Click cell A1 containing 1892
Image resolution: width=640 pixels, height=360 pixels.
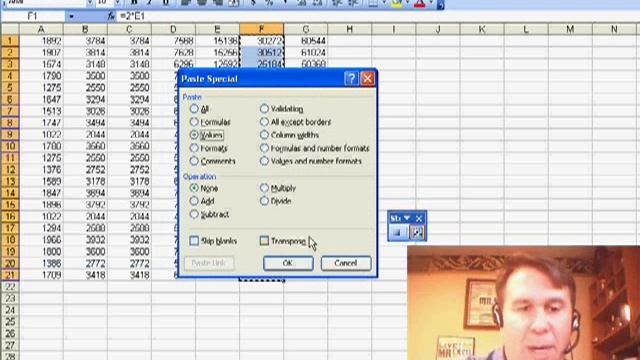pos(41,41)
